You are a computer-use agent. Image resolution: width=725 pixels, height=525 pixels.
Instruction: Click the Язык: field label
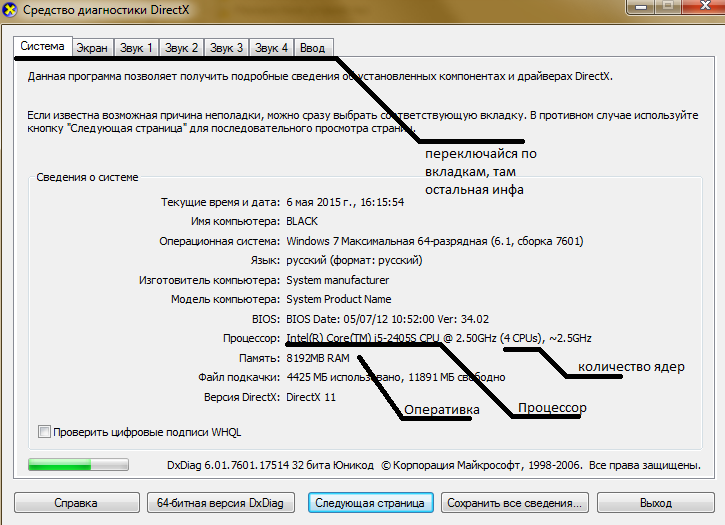[265, 260]
